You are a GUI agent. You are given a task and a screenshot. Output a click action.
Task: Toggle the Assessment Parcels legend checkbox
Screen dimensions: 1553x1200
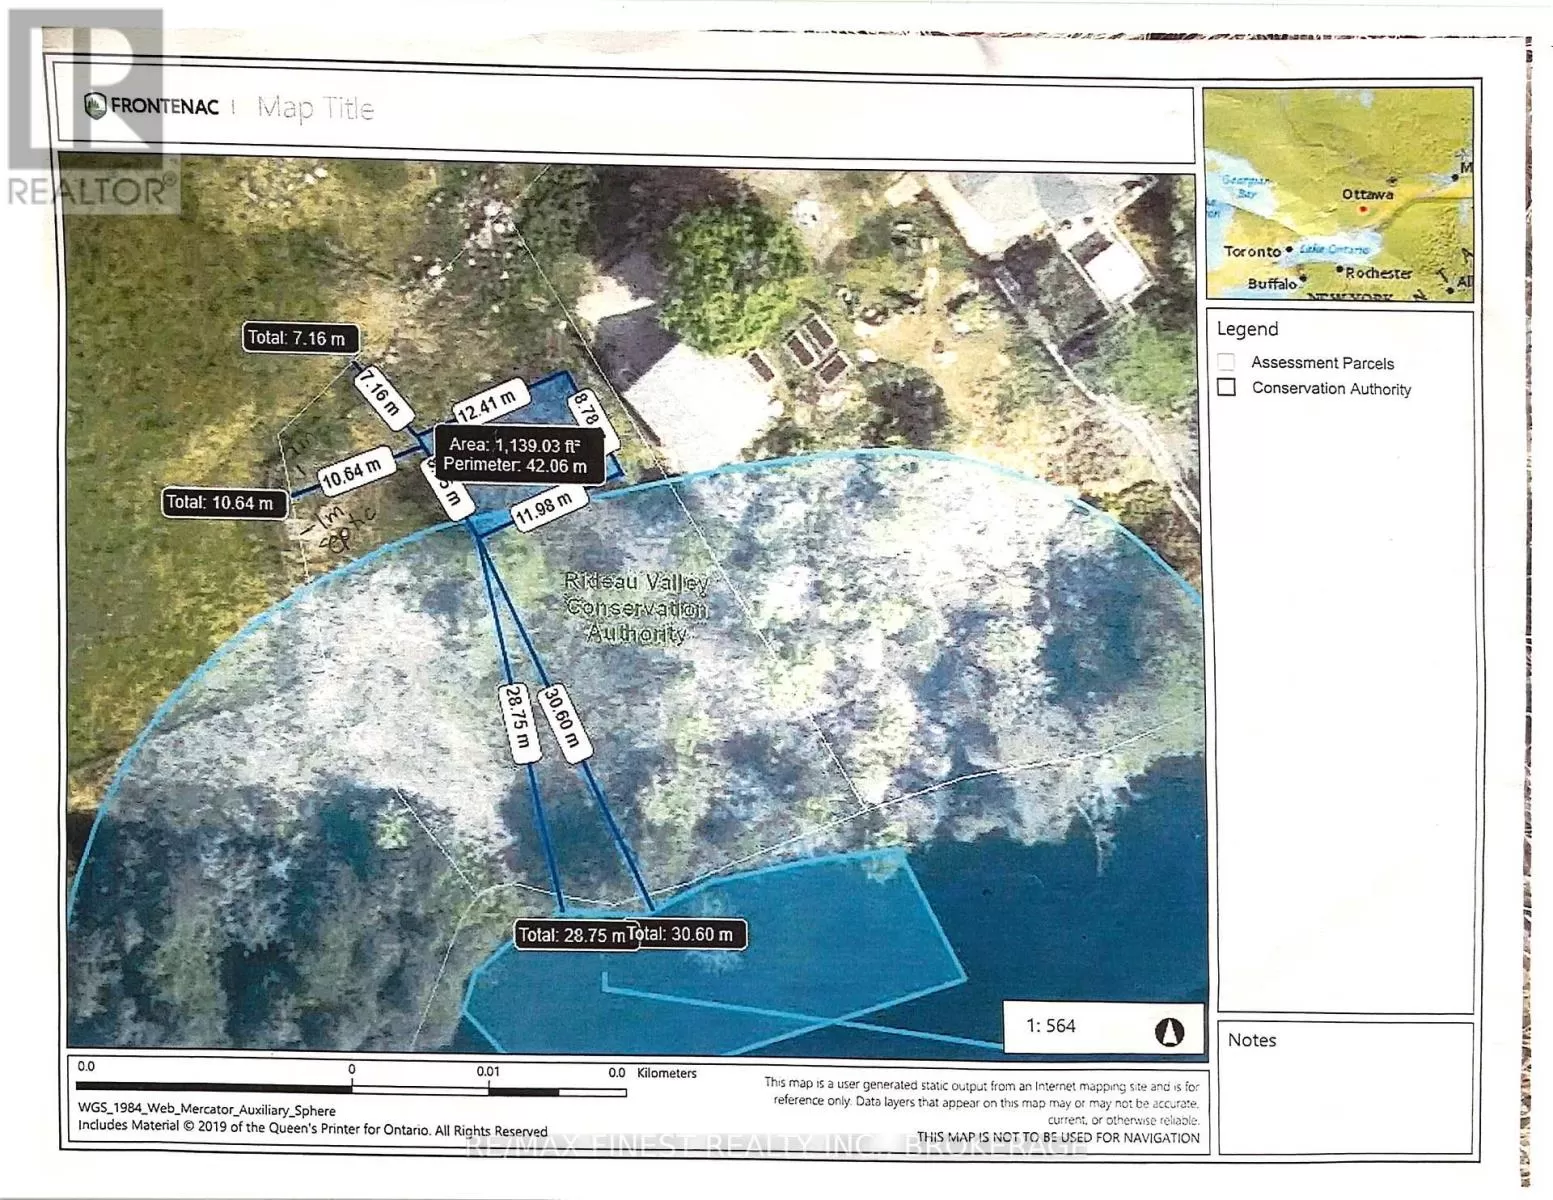click(x=1227, y=362)
